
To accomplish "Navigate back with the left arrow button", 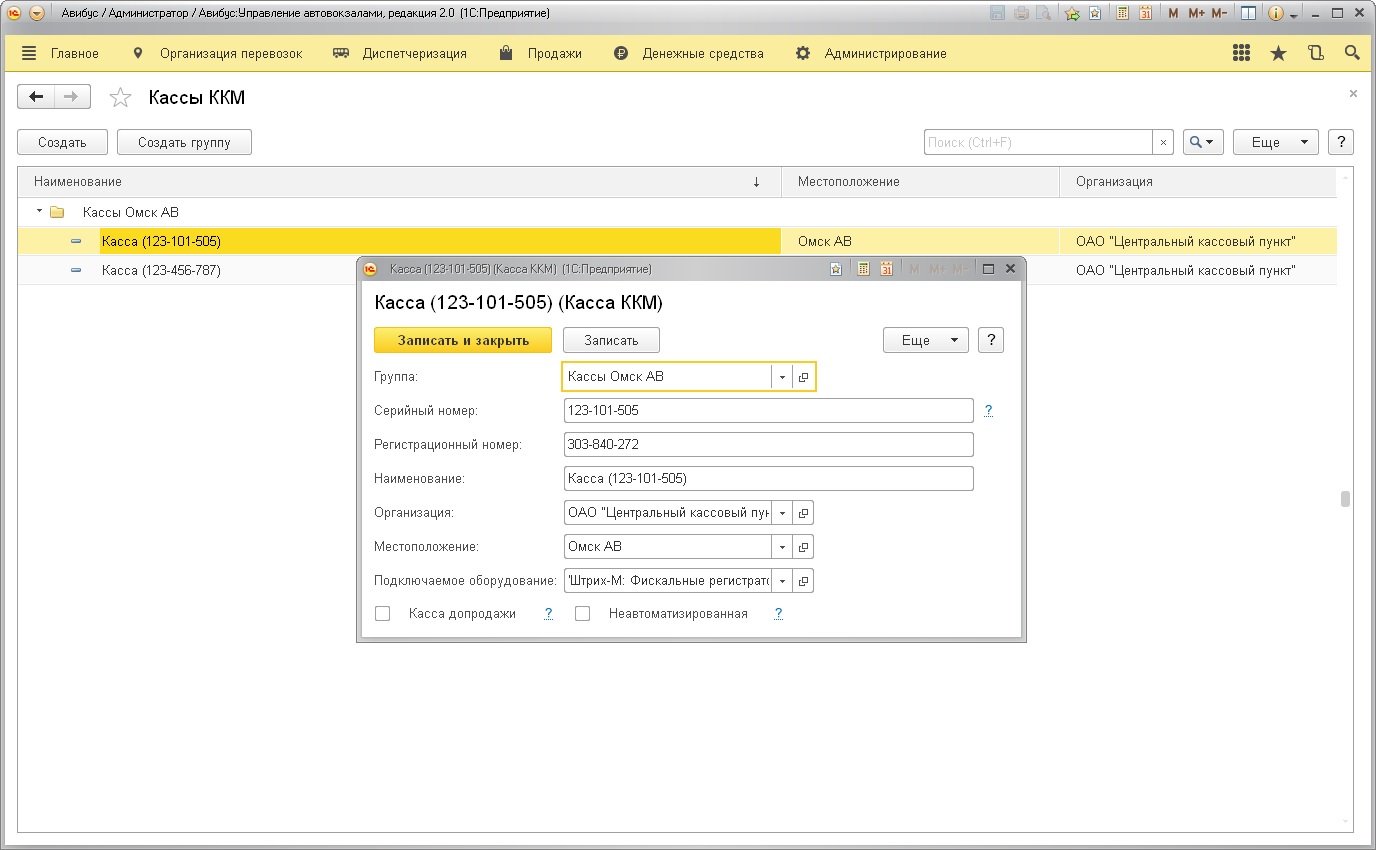I will [x=37, y=97].
